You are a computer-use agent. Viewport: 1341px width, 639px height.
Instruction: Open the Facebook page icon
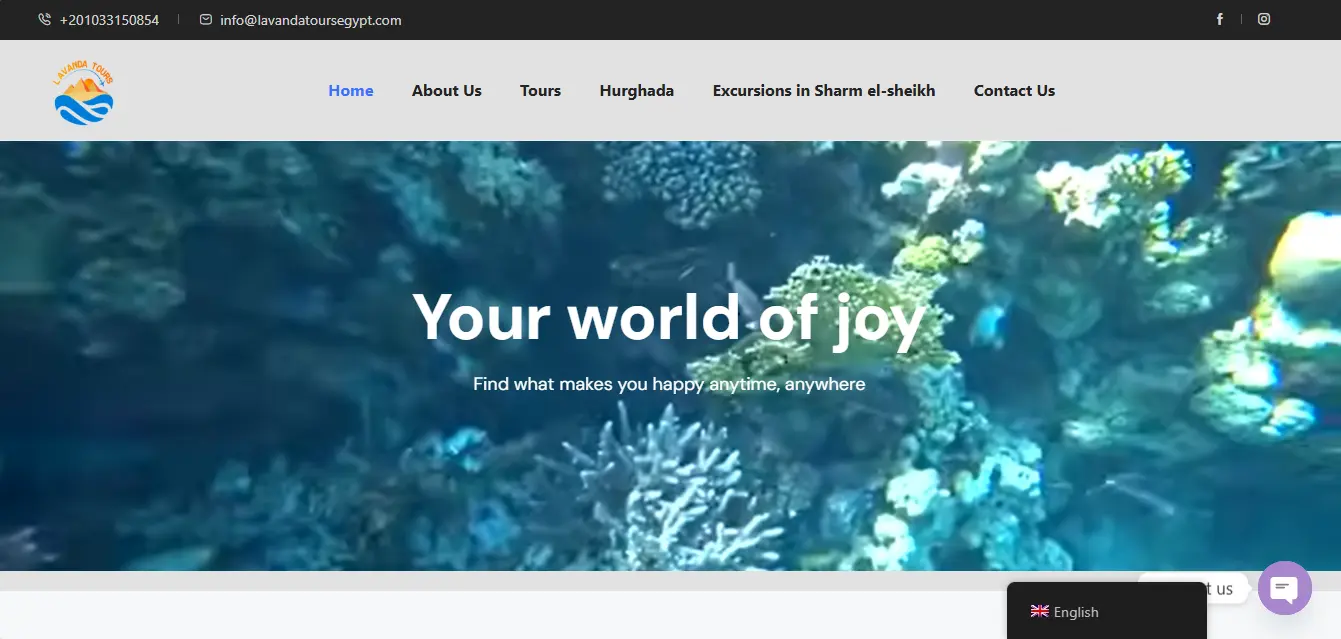tap(1220, 19)
